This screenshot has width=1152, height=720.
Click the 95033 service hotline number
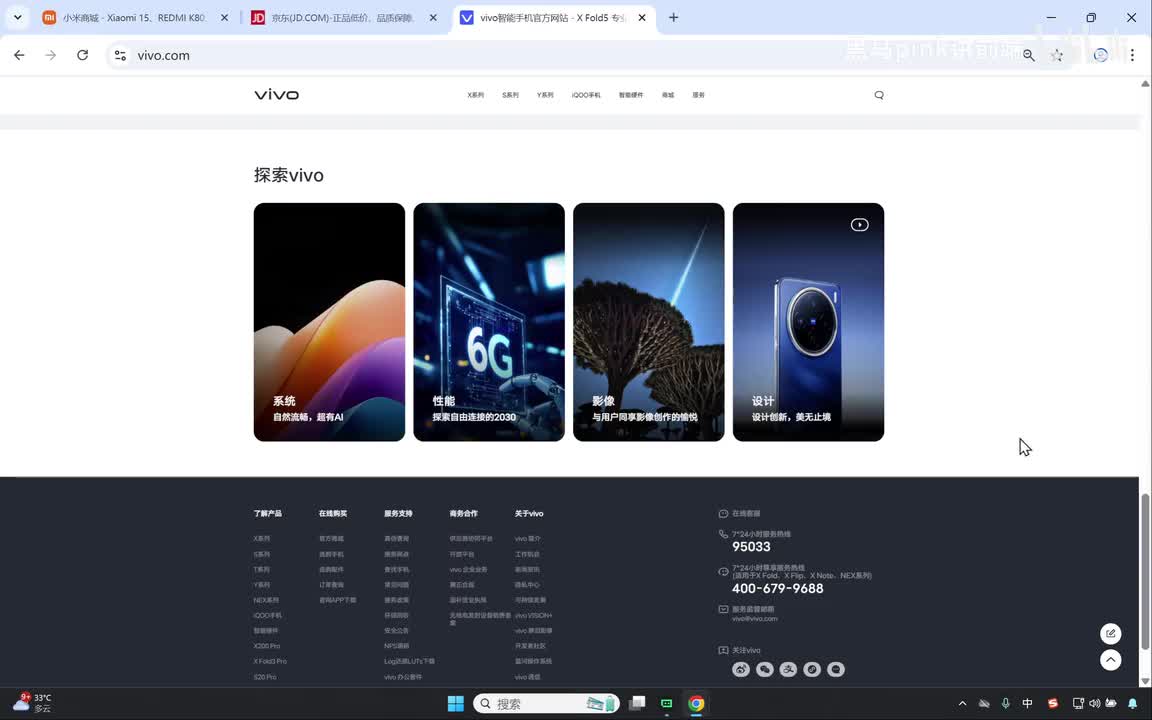pyautogui.click(x=751, y=547)
